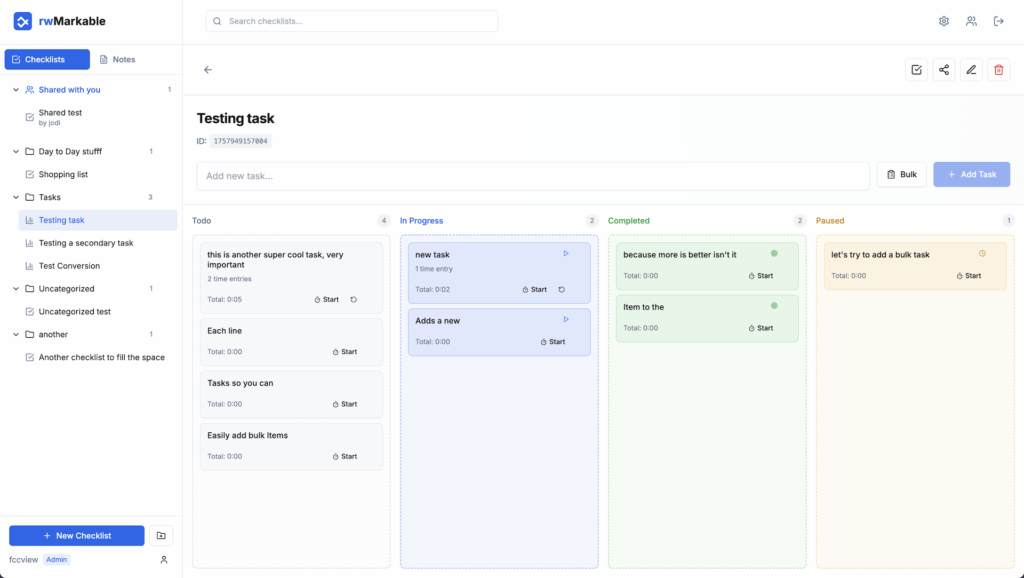The image size is (1024, 578).
Task: Switch to the Notes tab
Action: (116, 60)
